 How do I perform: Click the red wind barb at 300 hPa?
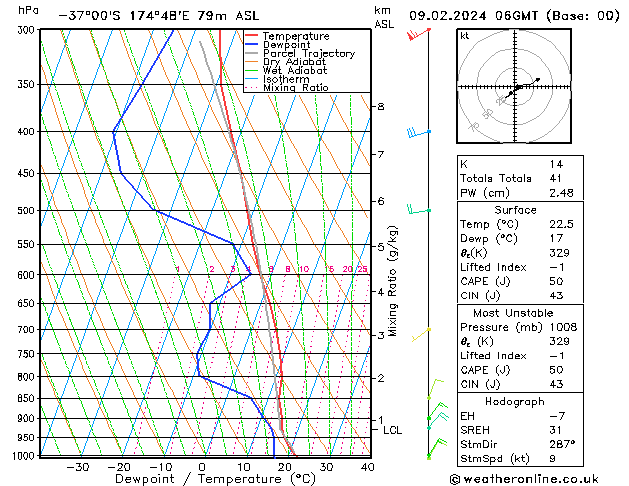419,34
